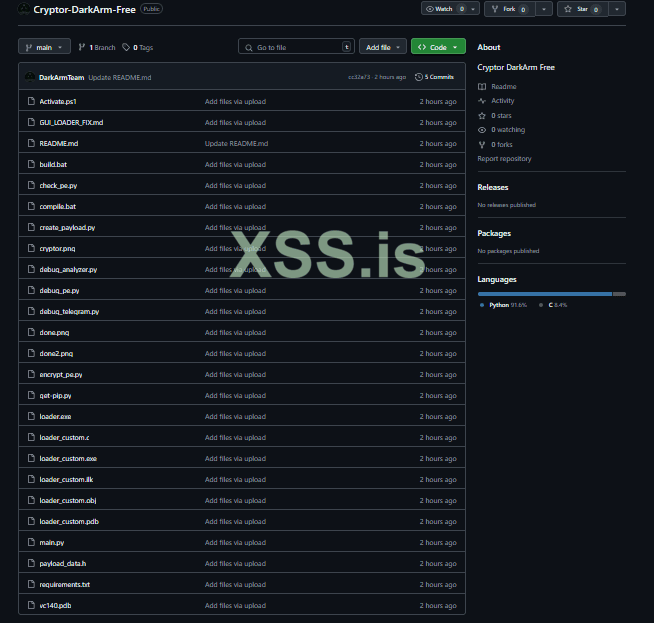Open file cryptor.png
The width and height of the screenshot is (654, 623).
click(x=57, y=249)
